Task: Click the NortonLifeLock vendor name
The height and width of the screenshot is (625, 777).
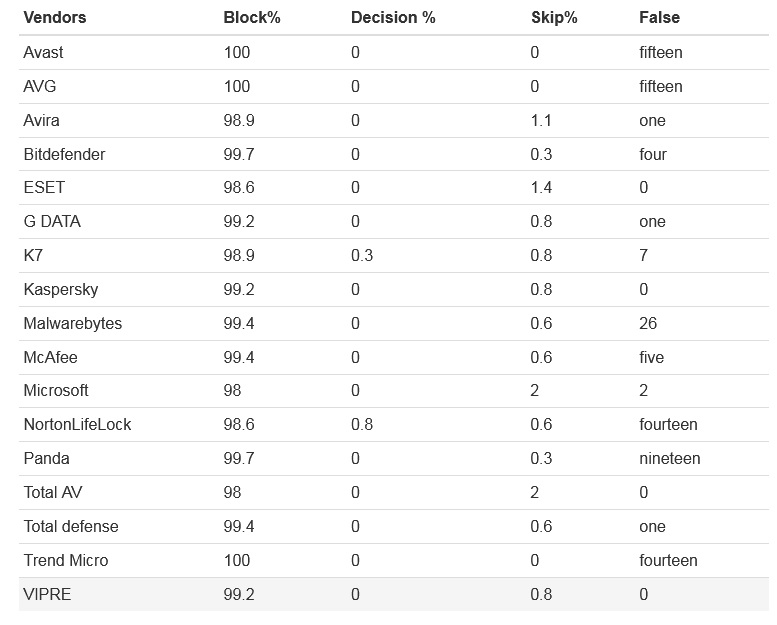Action: click(x=77, y=424)
